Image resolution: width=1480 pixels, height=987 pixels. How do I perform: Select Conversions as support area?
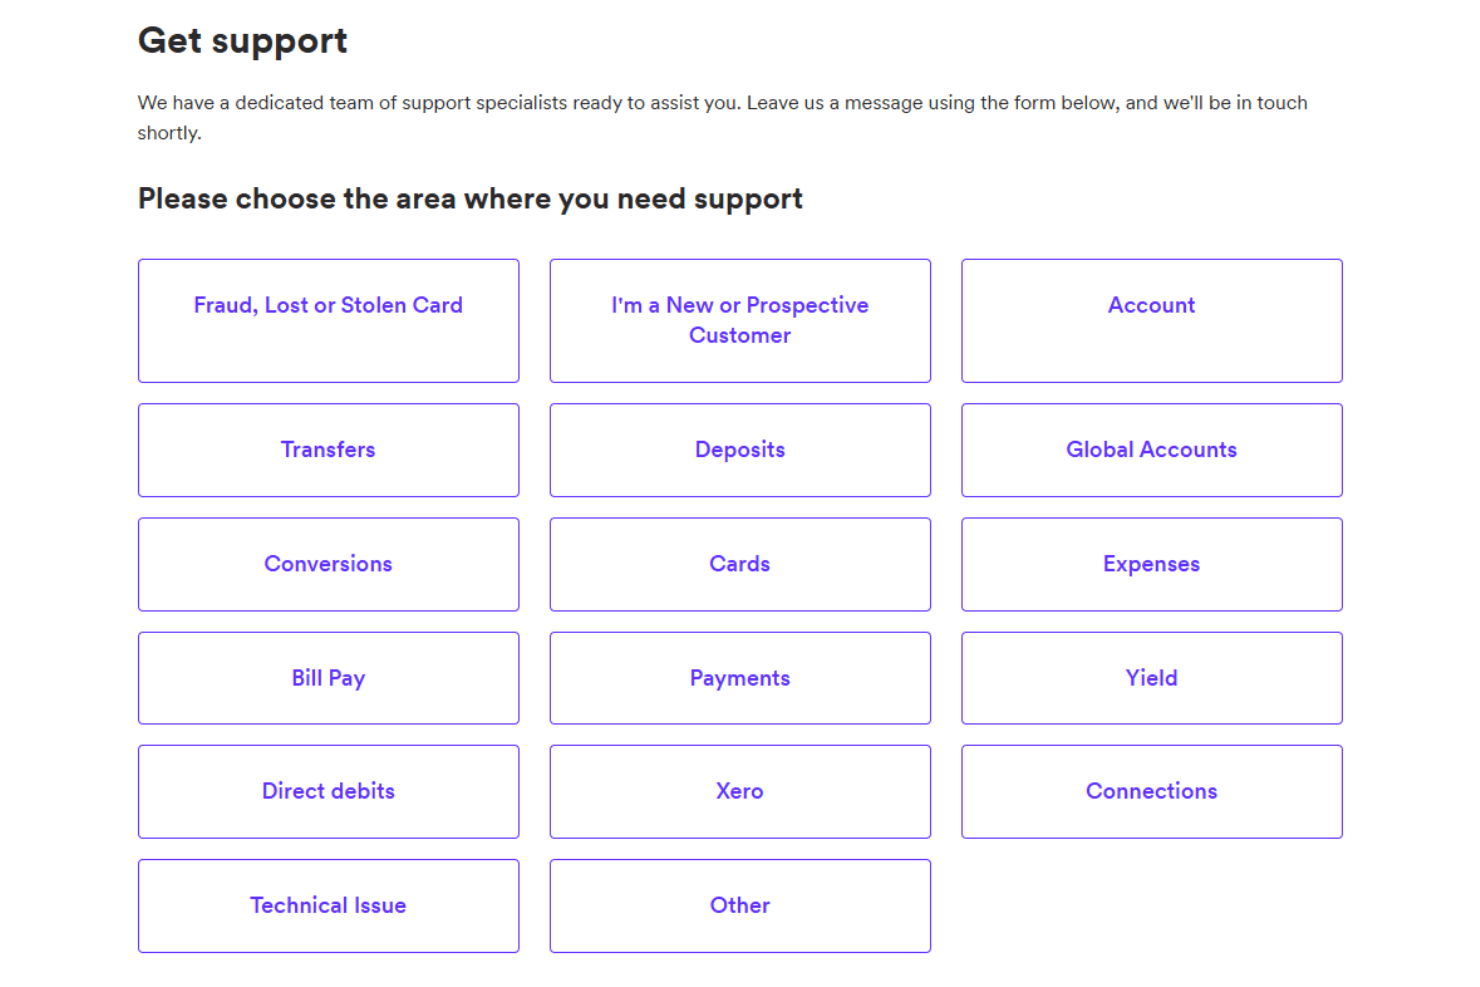tap(328, 564)
